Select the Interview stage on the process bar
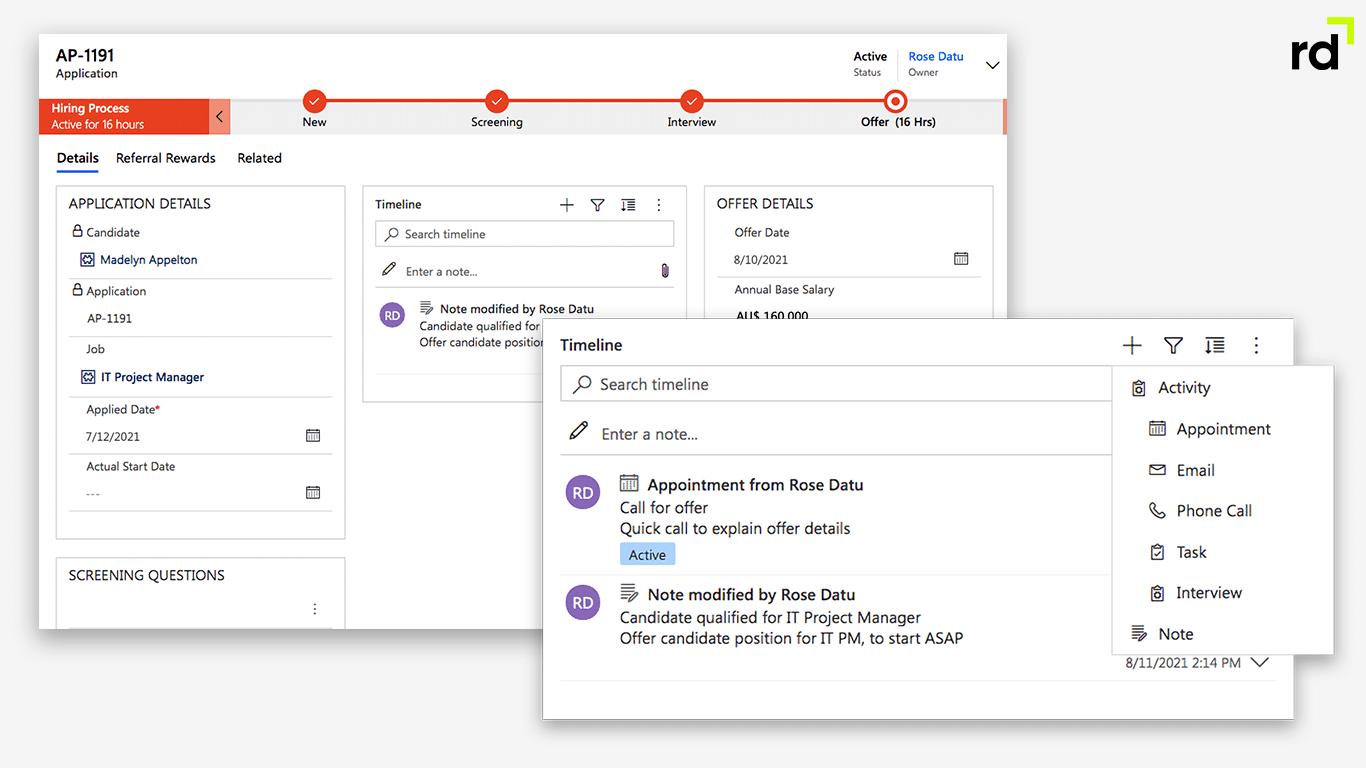 (691, 102)
